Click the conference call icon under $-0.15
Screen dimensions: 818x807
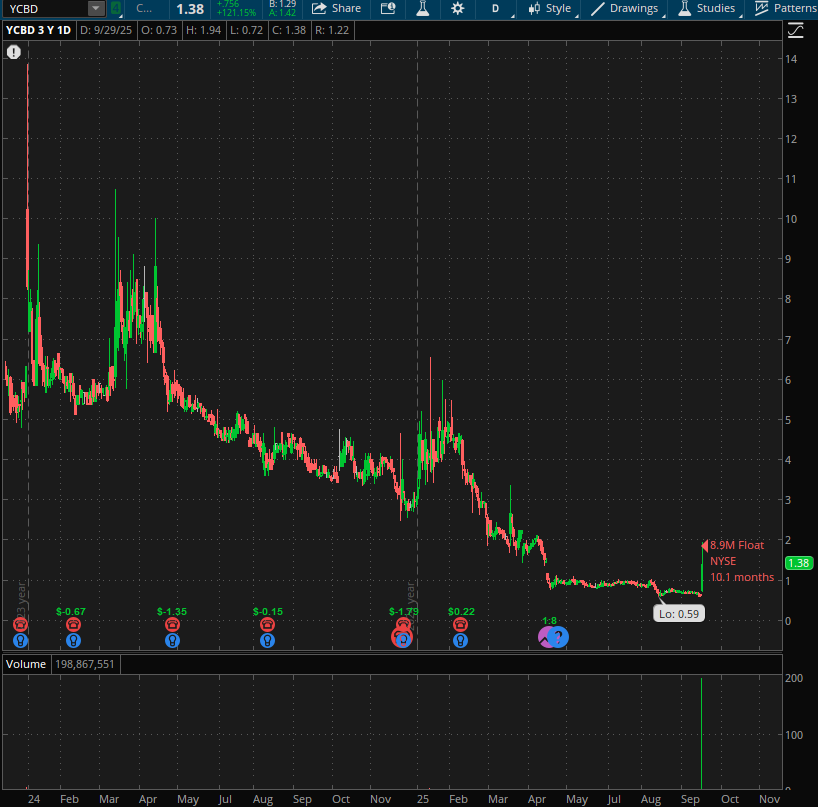[x=268, y=624]
